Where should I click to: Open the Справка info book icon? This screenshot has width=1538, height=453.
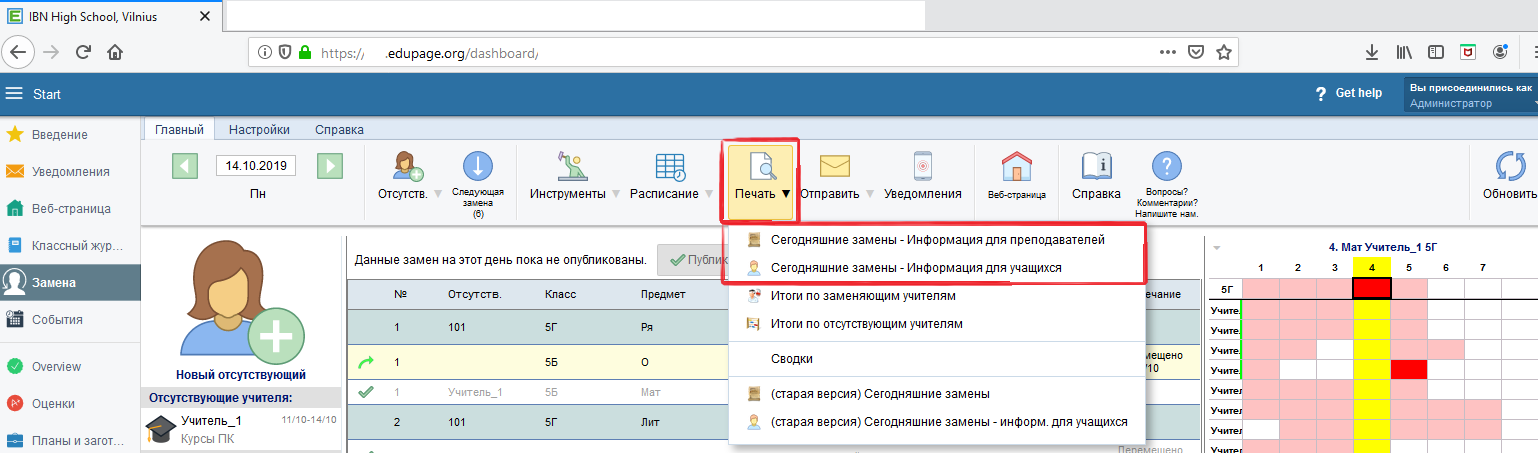click(x=1096, y=167)
